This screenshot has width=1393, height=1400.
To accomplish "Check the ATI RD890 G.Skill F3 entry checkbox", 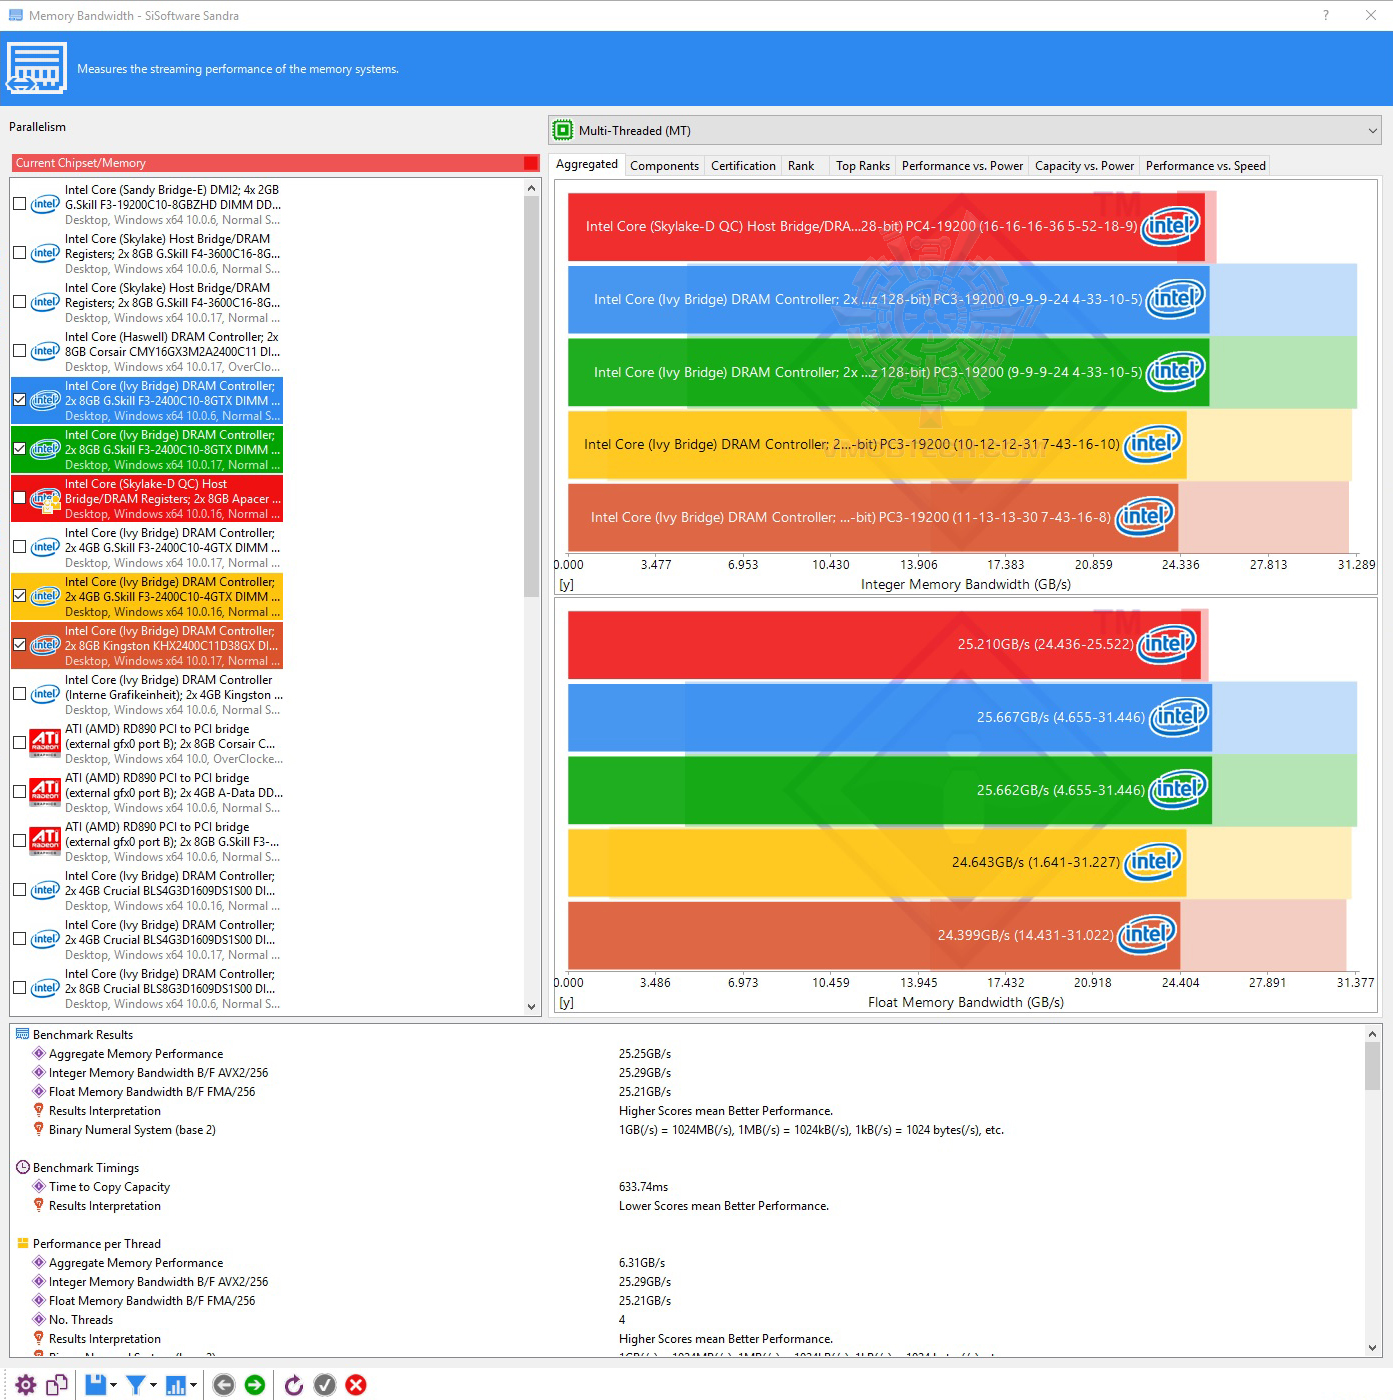I will 19,841.
